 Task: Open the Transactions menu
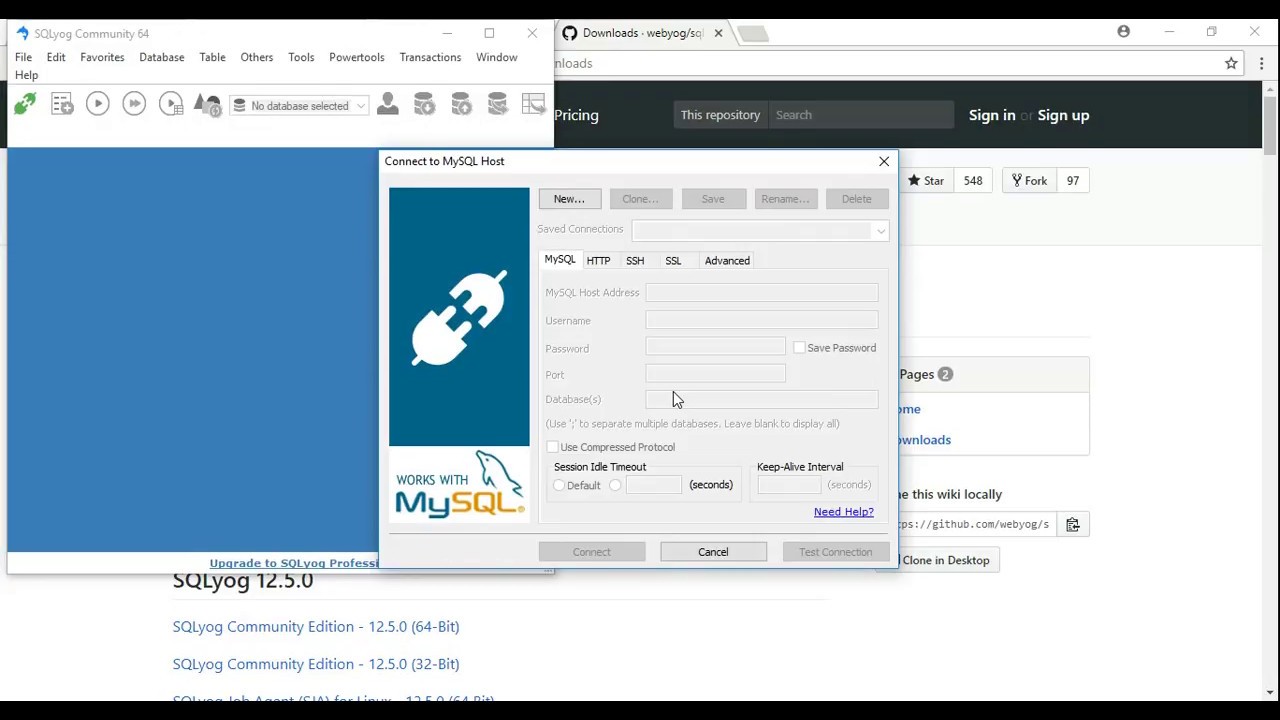tap(430, 57)
